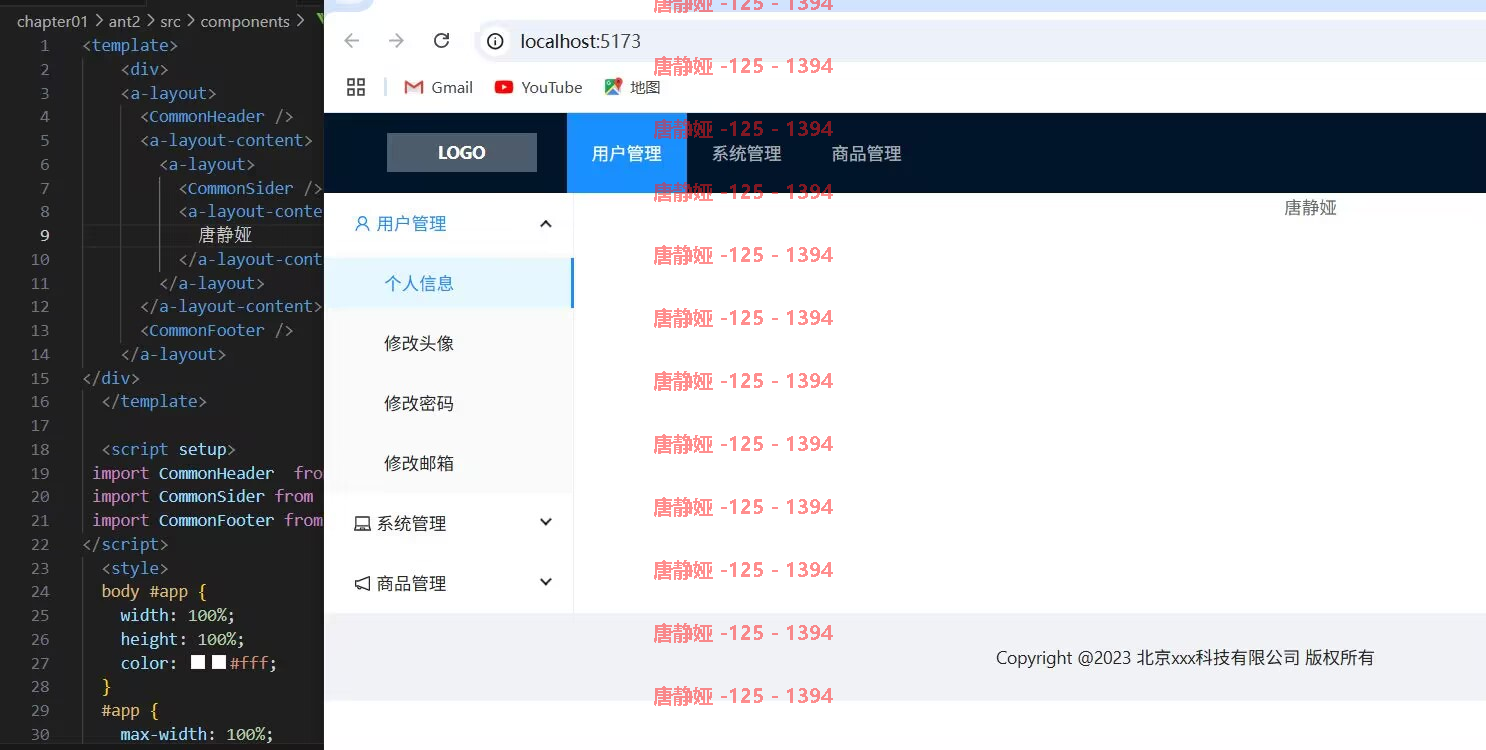Viewport: 1486px width, 750px height.
Task: Open the 地图 maps bookmark
Action: pyautogui.click(x=632, y=87)
